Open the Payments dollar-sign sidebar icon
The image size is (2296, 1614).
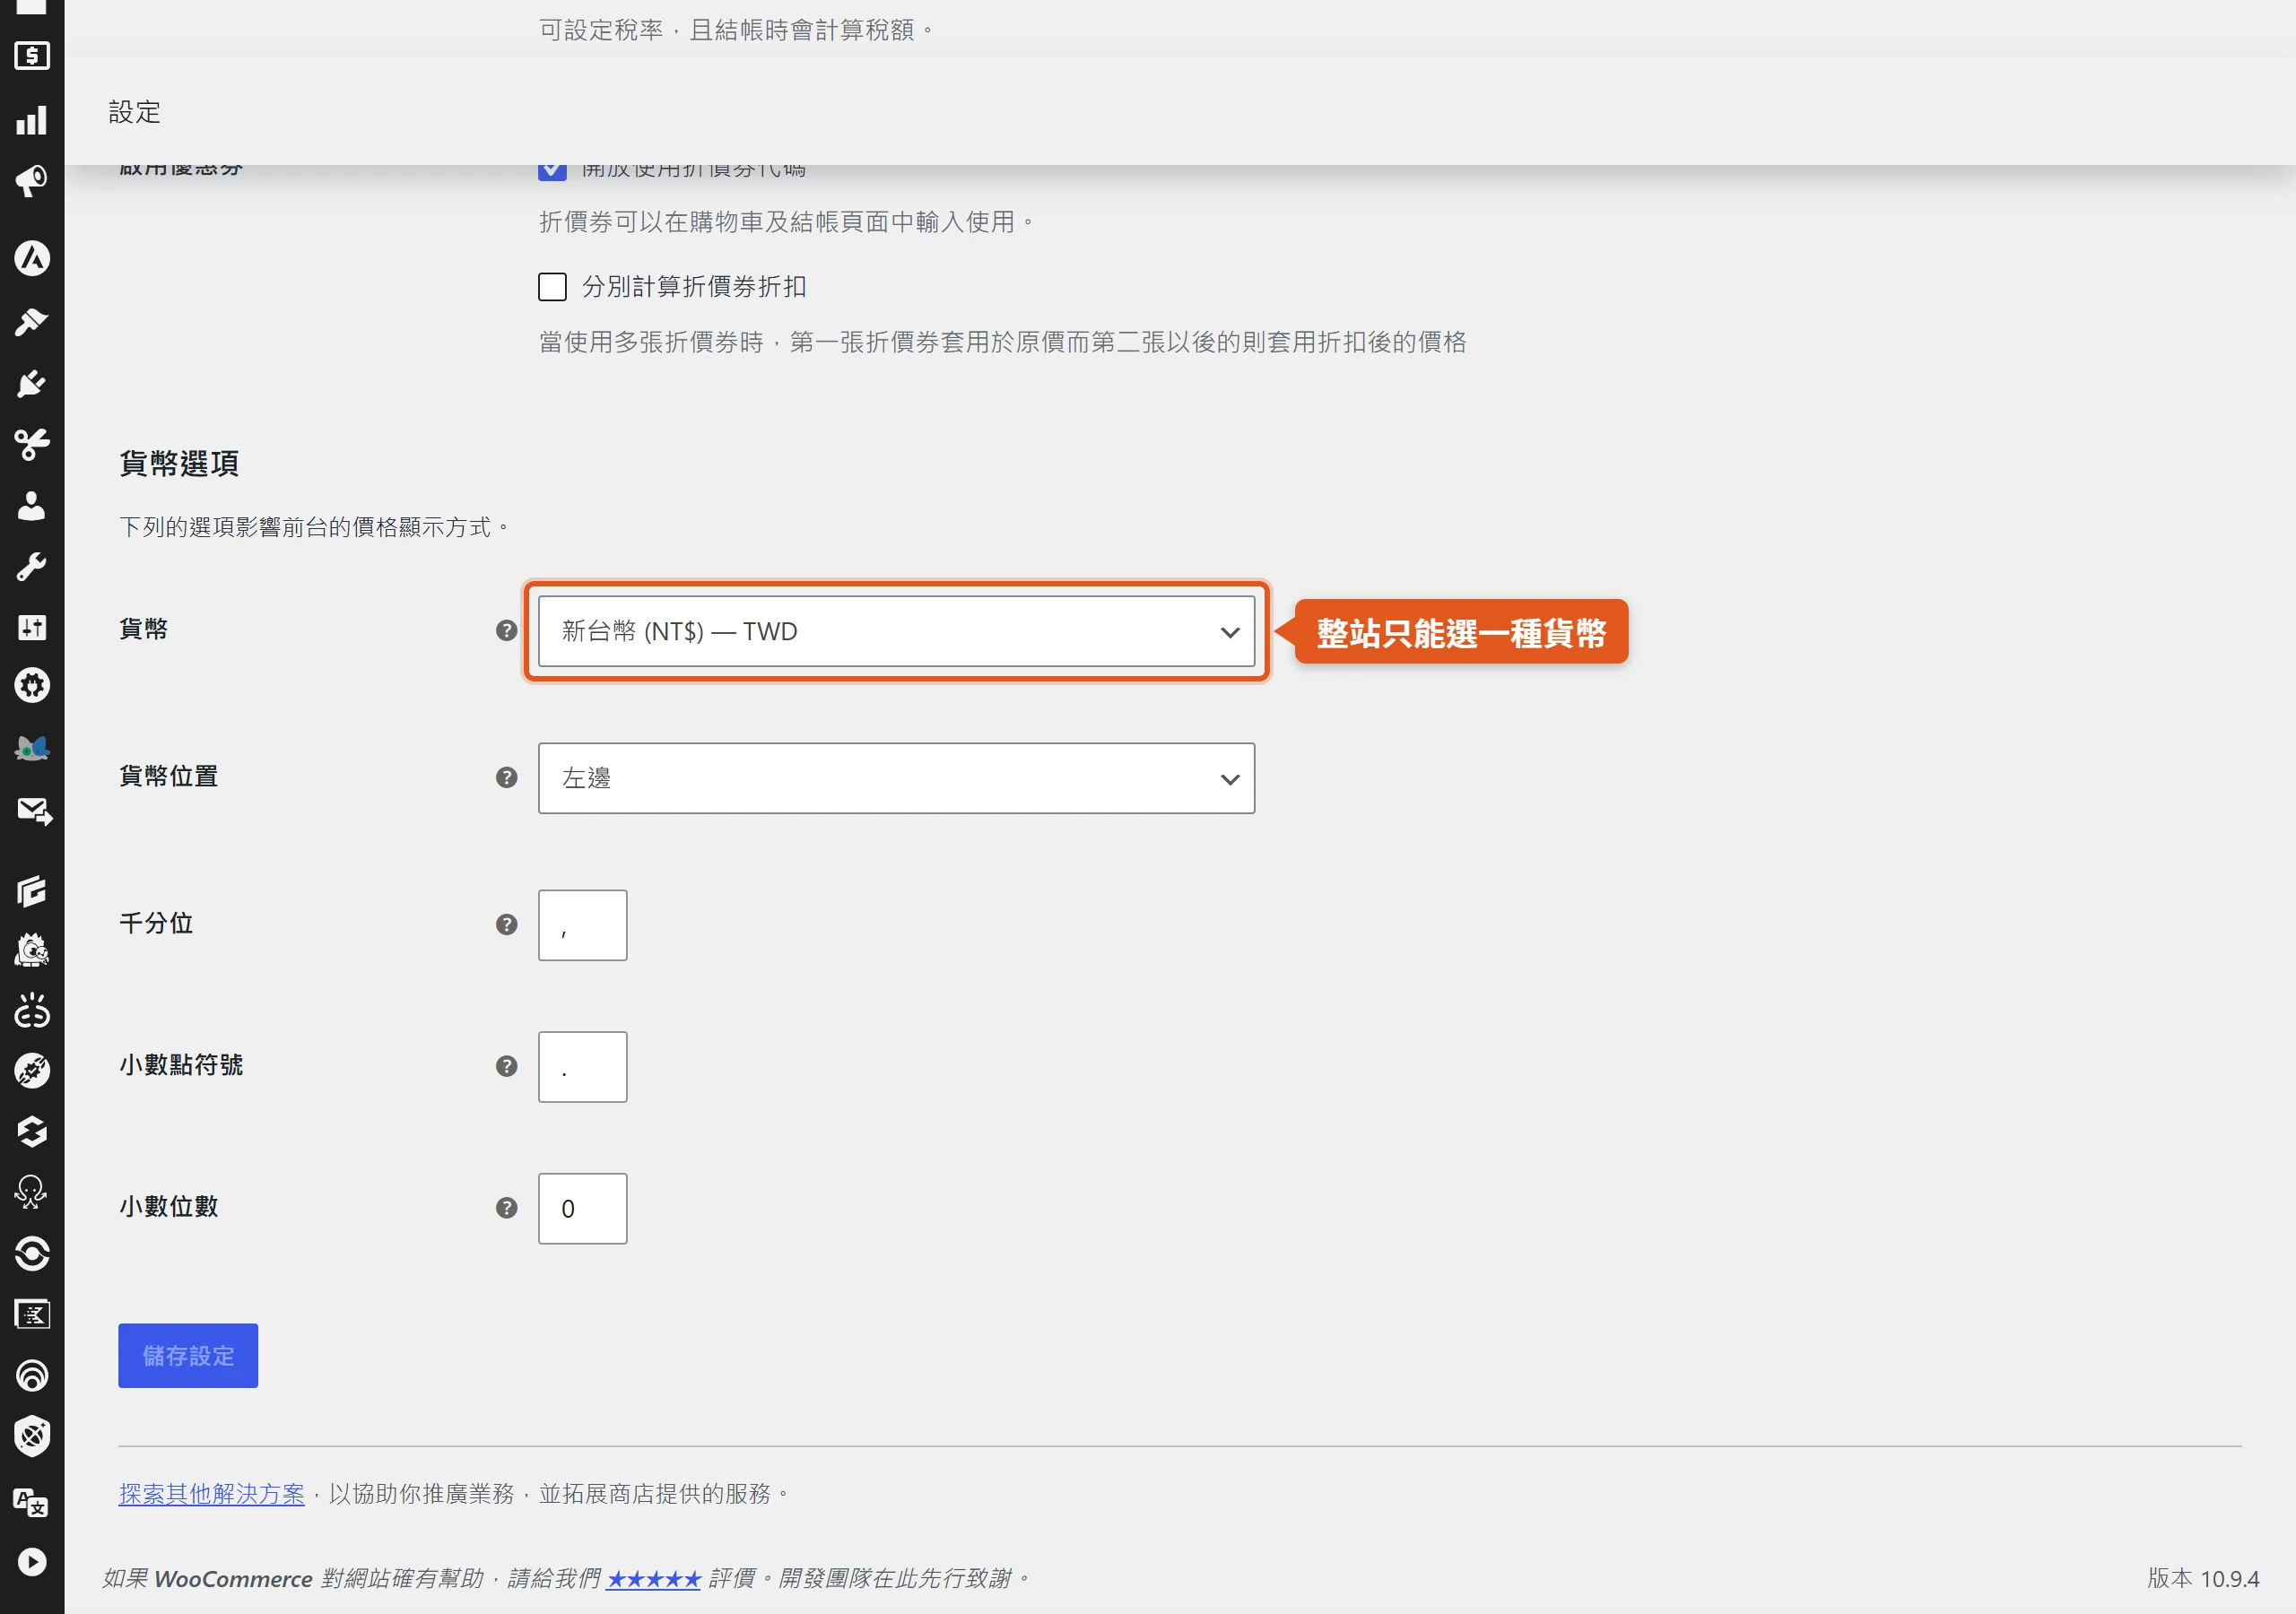coord(32,56)
